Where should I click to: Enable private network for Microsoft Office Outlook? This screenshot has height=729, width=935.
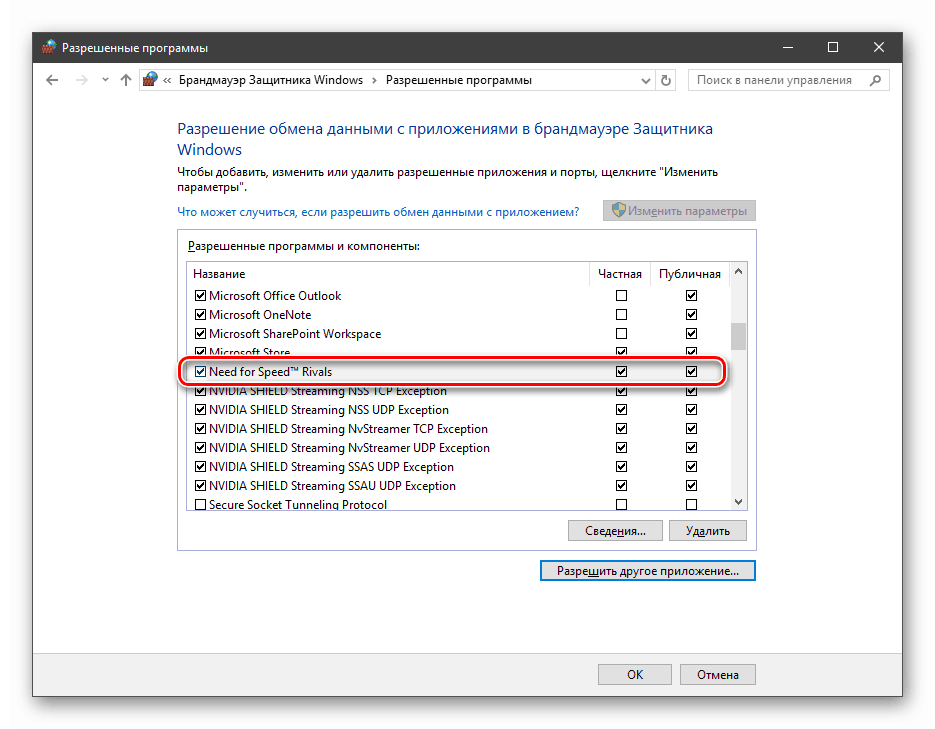(x=621, y=296)
